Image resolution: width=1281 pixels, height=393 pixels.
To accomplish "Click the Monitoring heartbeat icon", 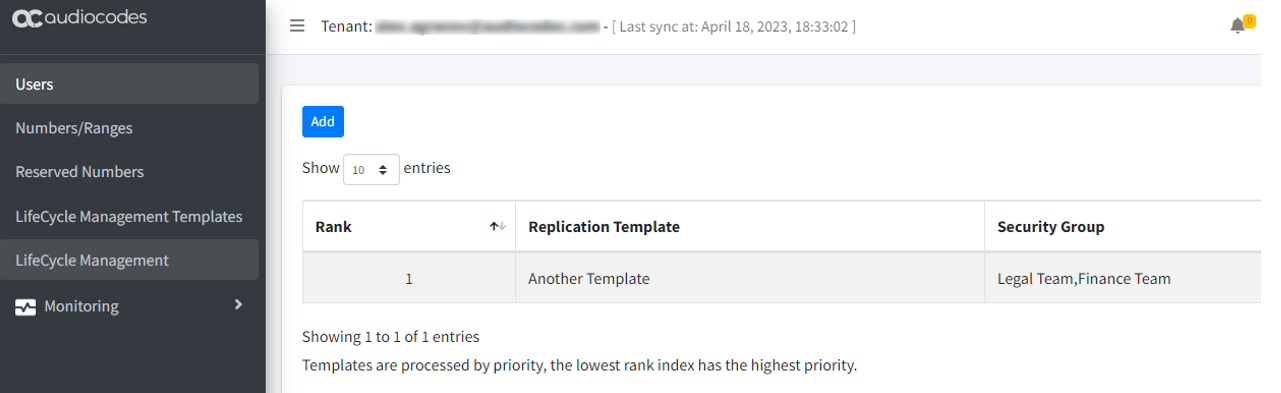I will [25, 307].
